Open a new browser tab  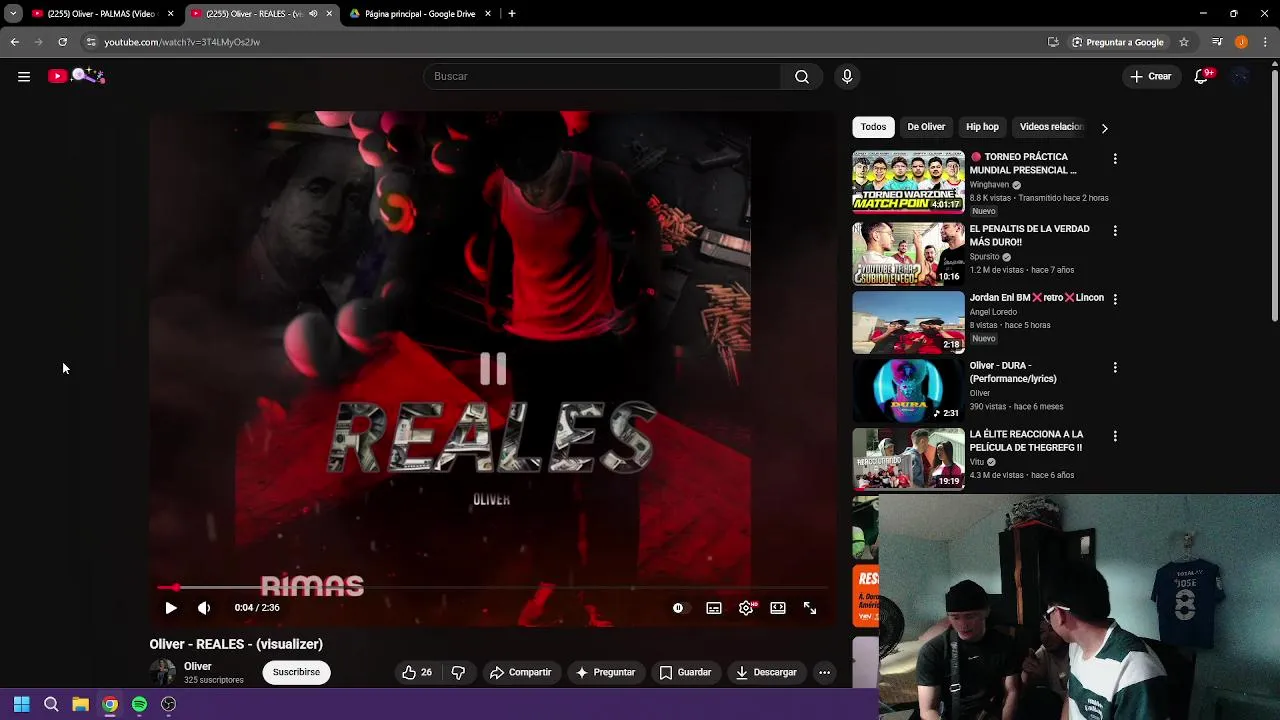coord(512,14)
